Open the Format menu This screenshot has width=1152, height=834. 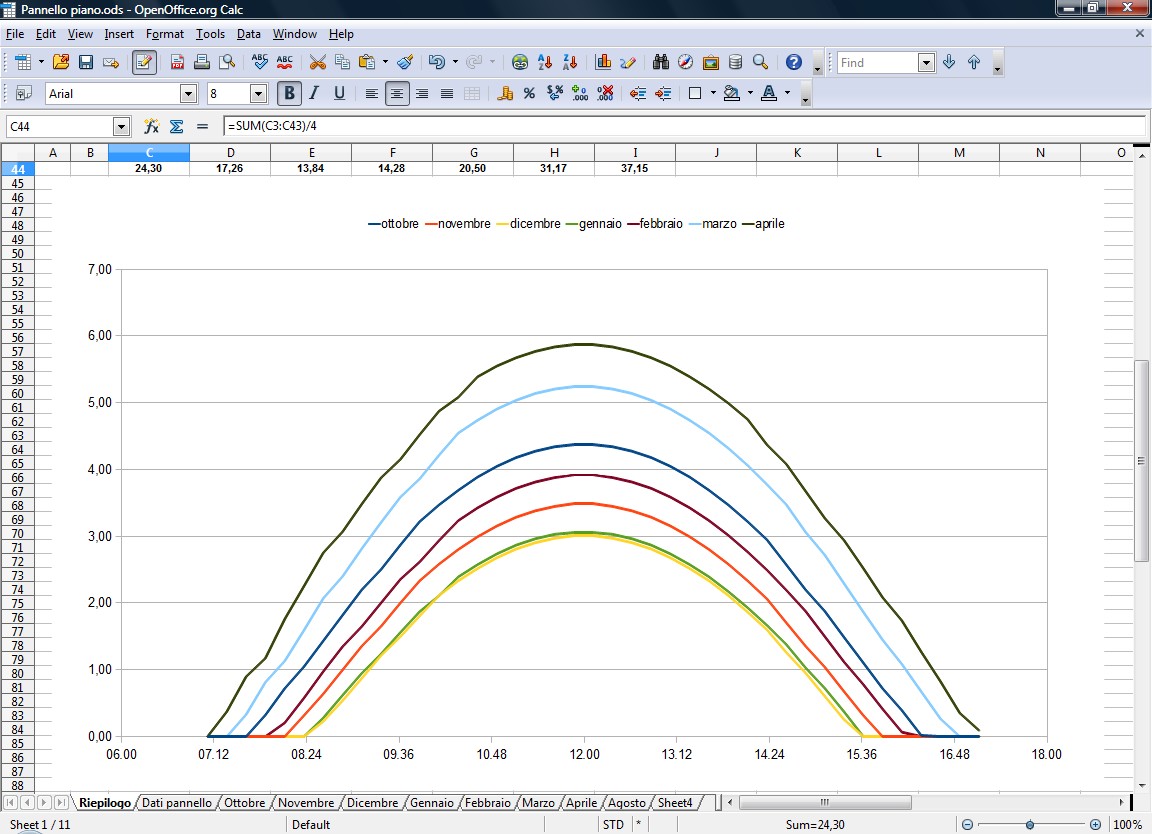click(165, 34)
